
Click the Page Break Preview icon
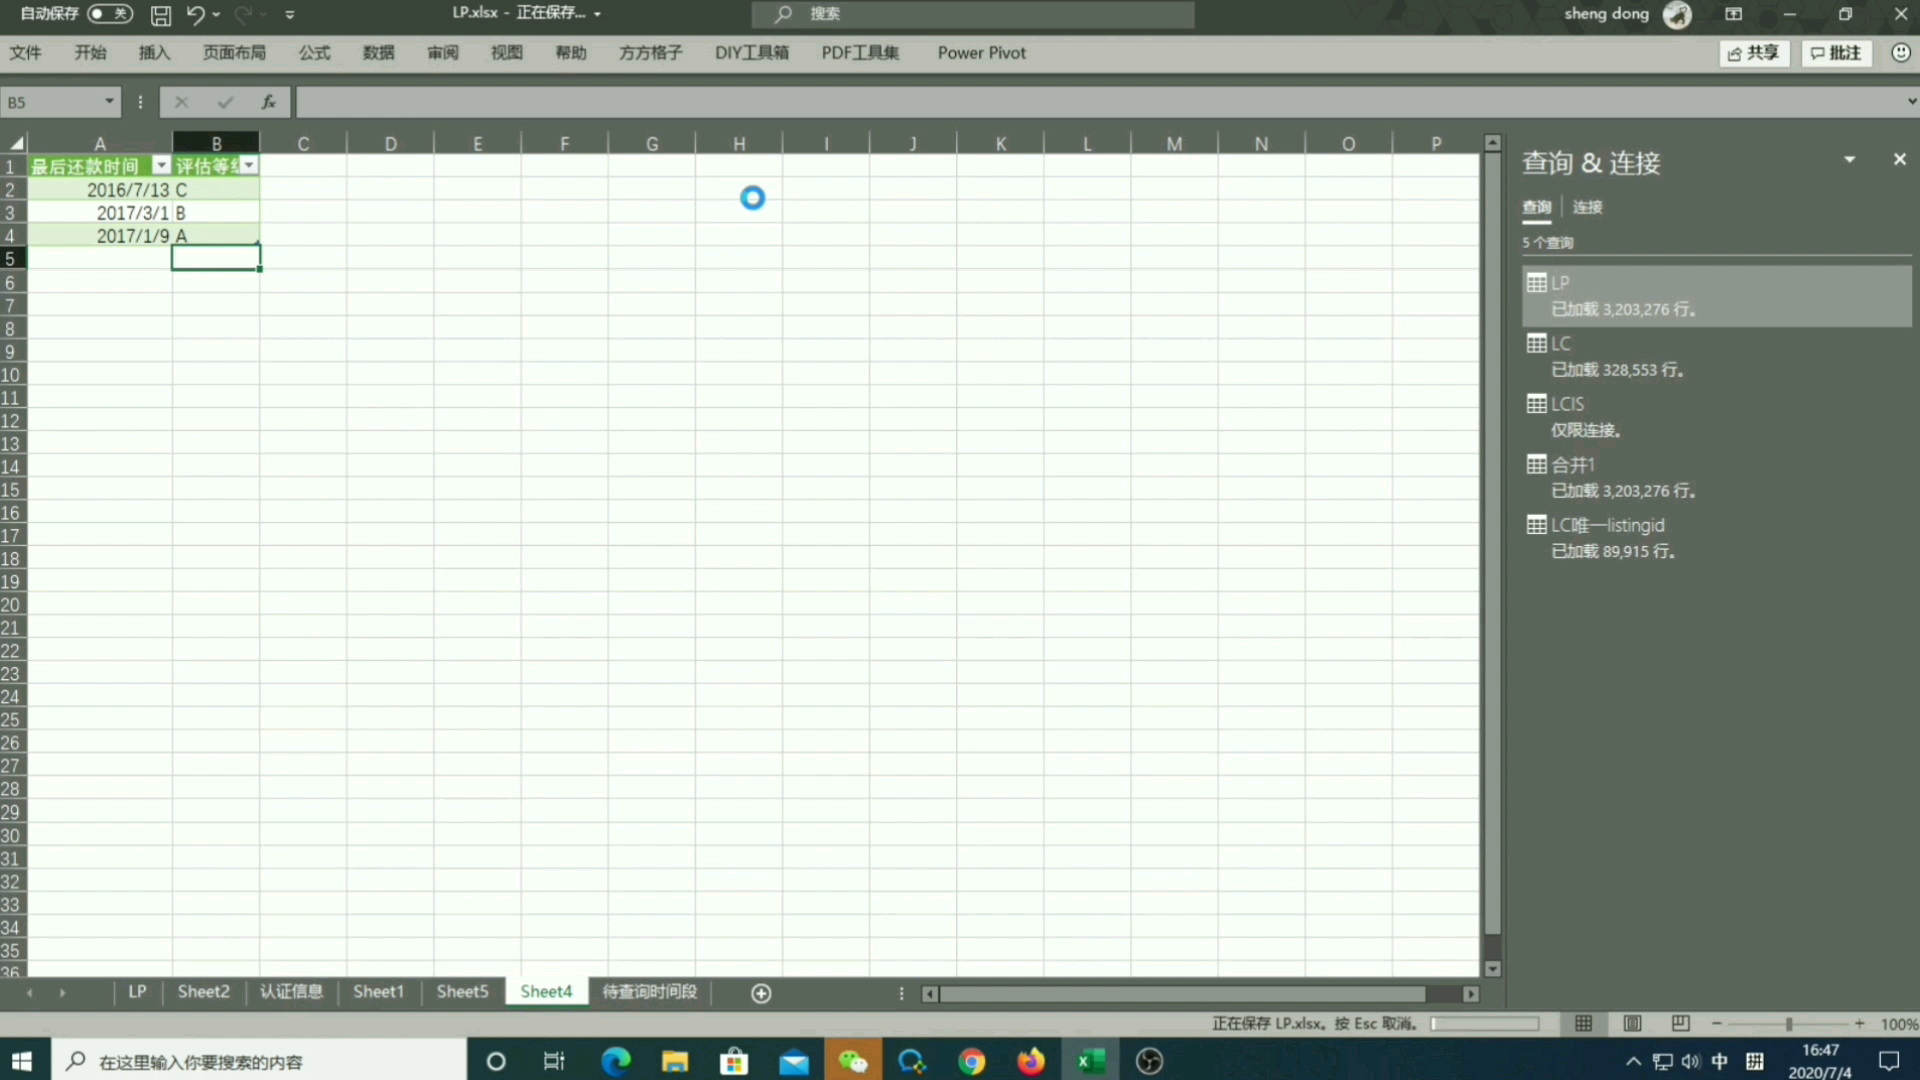pyautogui.click(x=1680, y=1023)
